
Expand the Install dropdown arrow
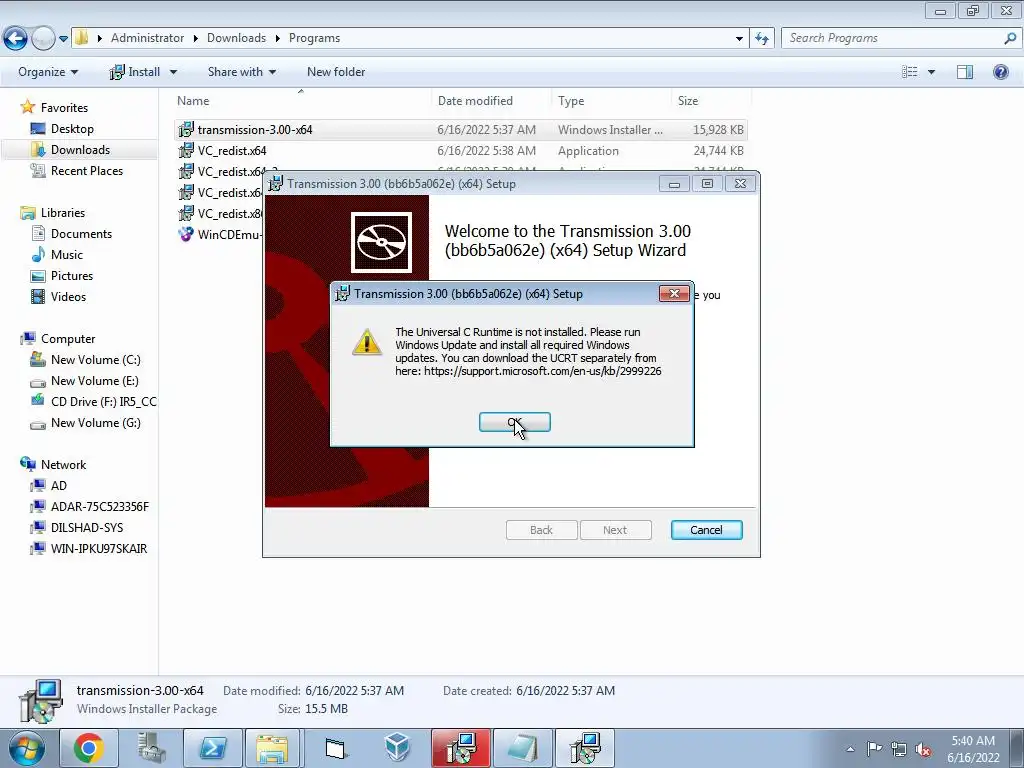(x=173, y=72)
